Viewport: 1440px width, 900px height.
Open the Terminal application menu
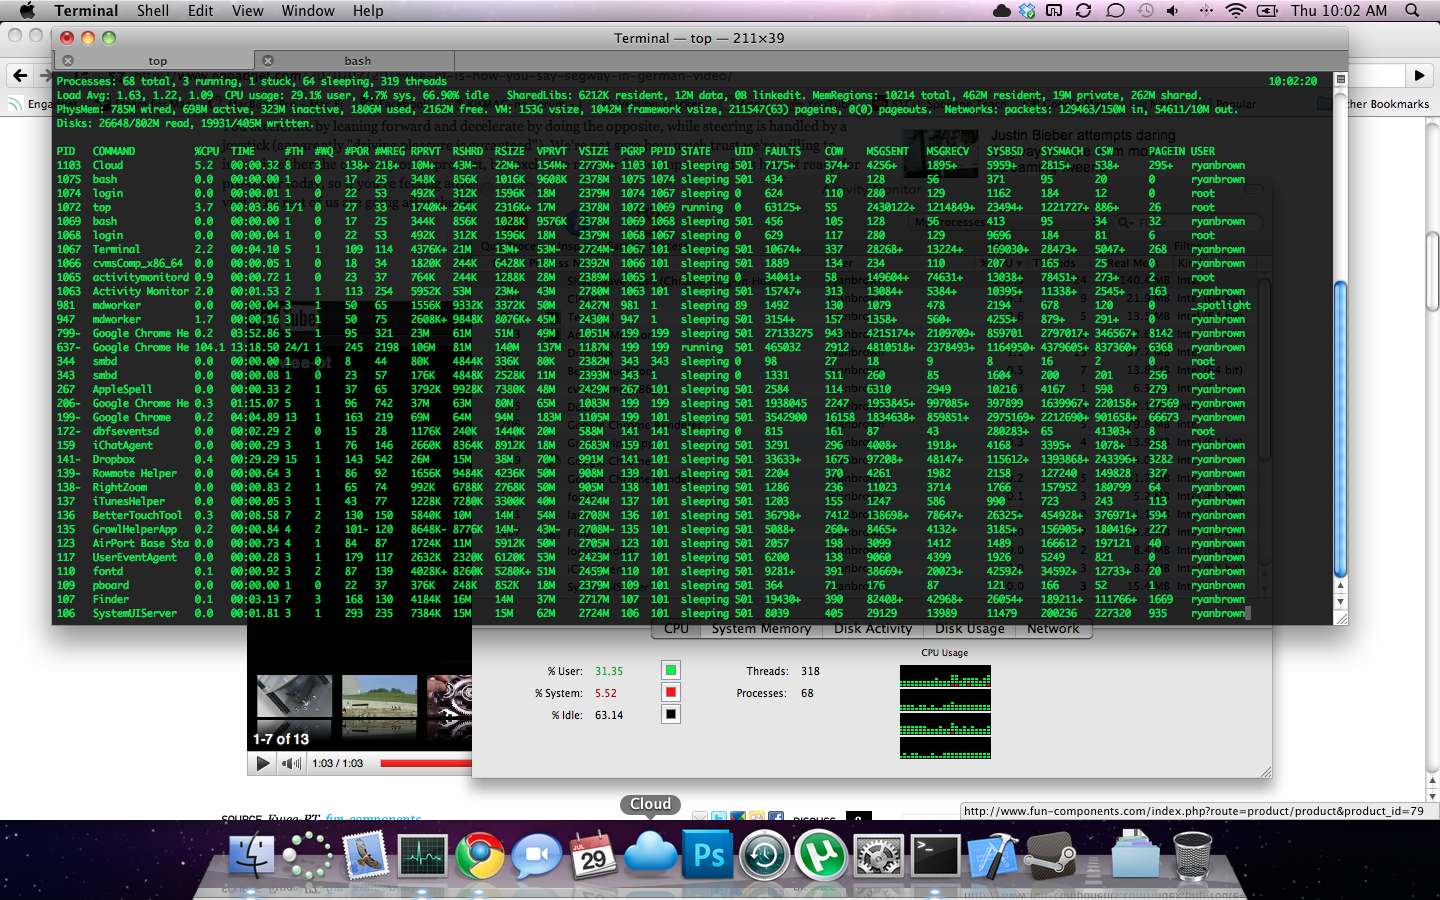86,10
